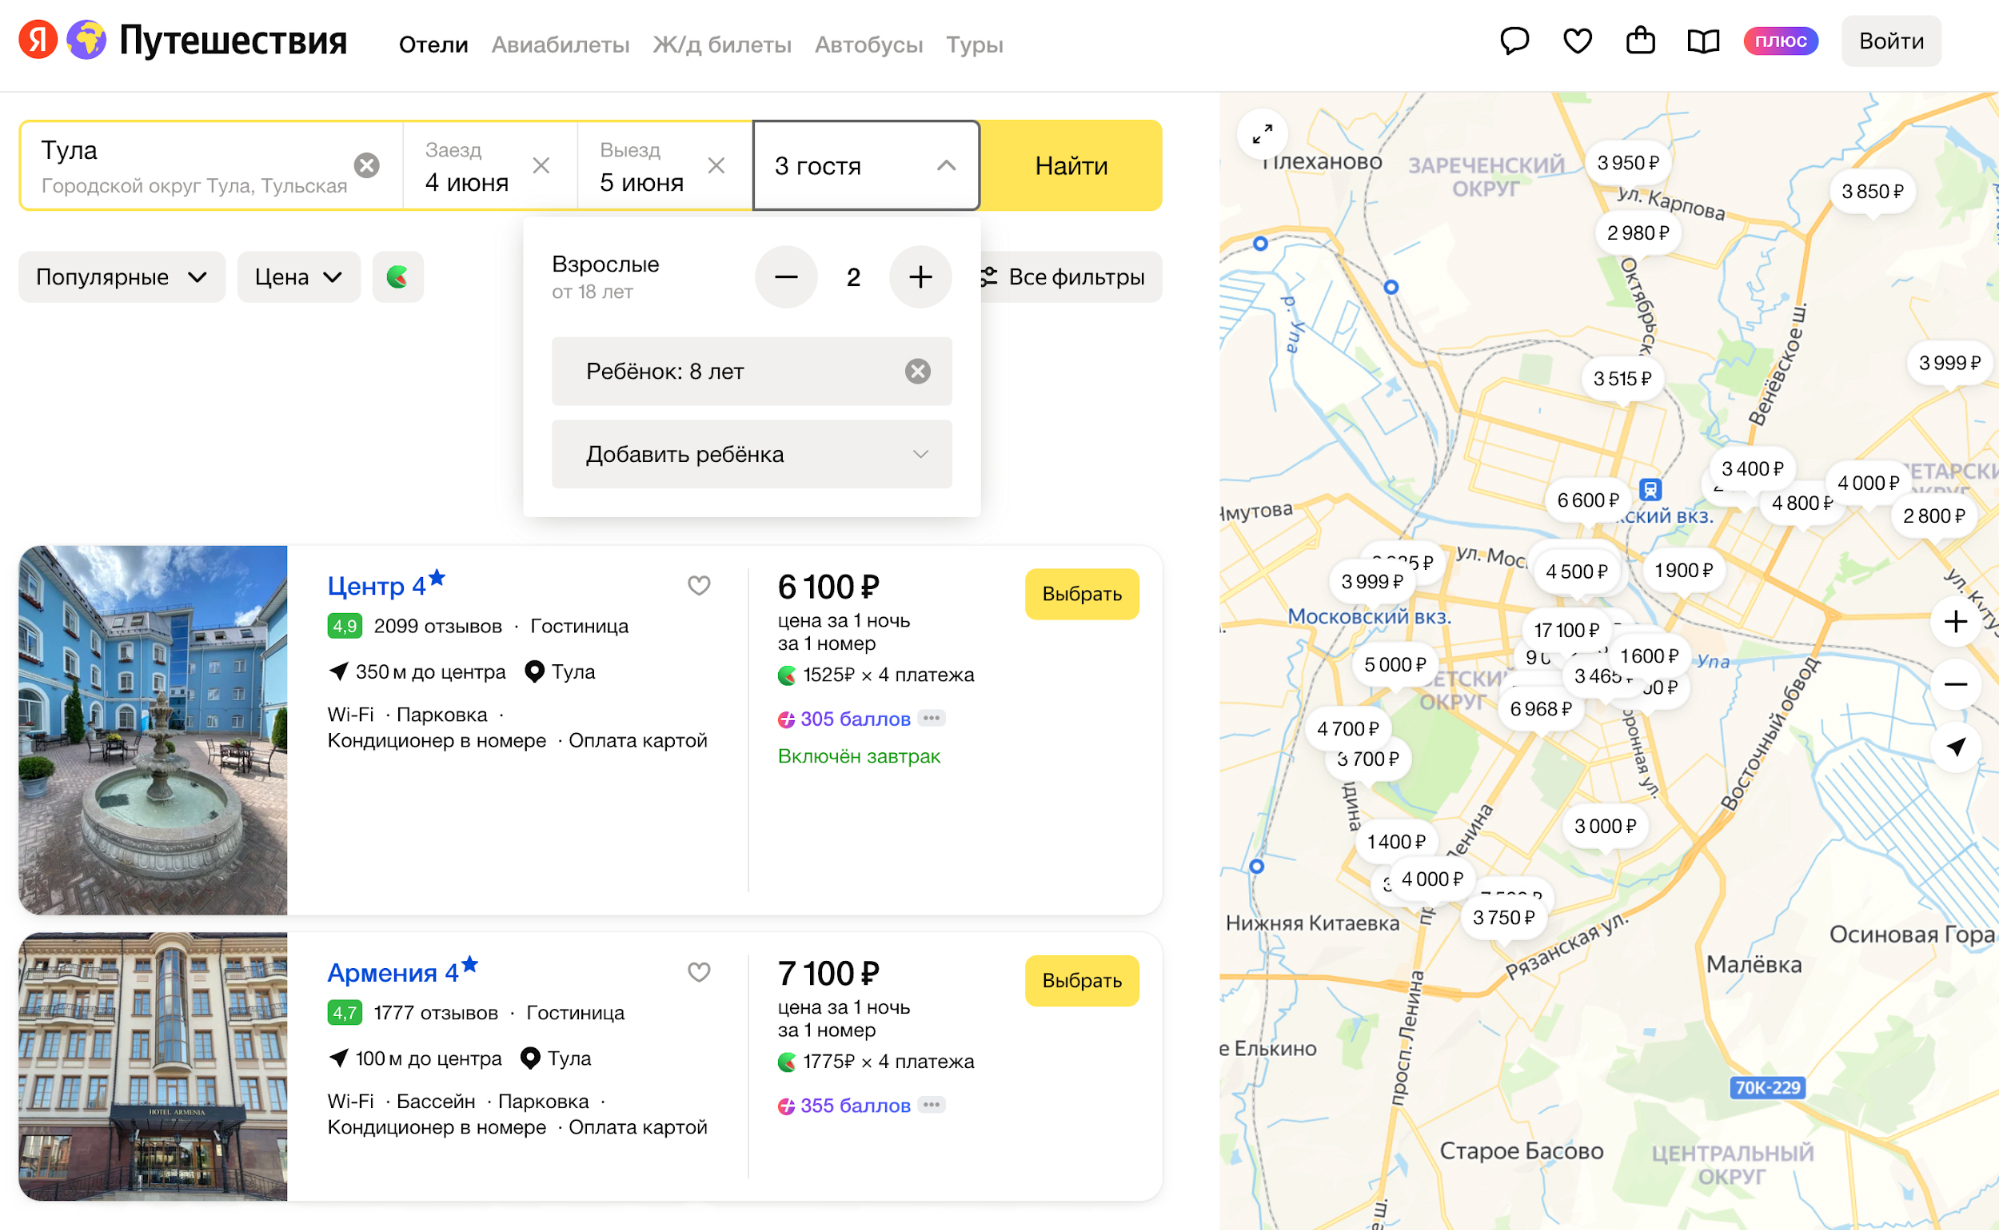1999x1230 pixels.
Task: Show details for 305 баллов
Action: tap(932, 718)
